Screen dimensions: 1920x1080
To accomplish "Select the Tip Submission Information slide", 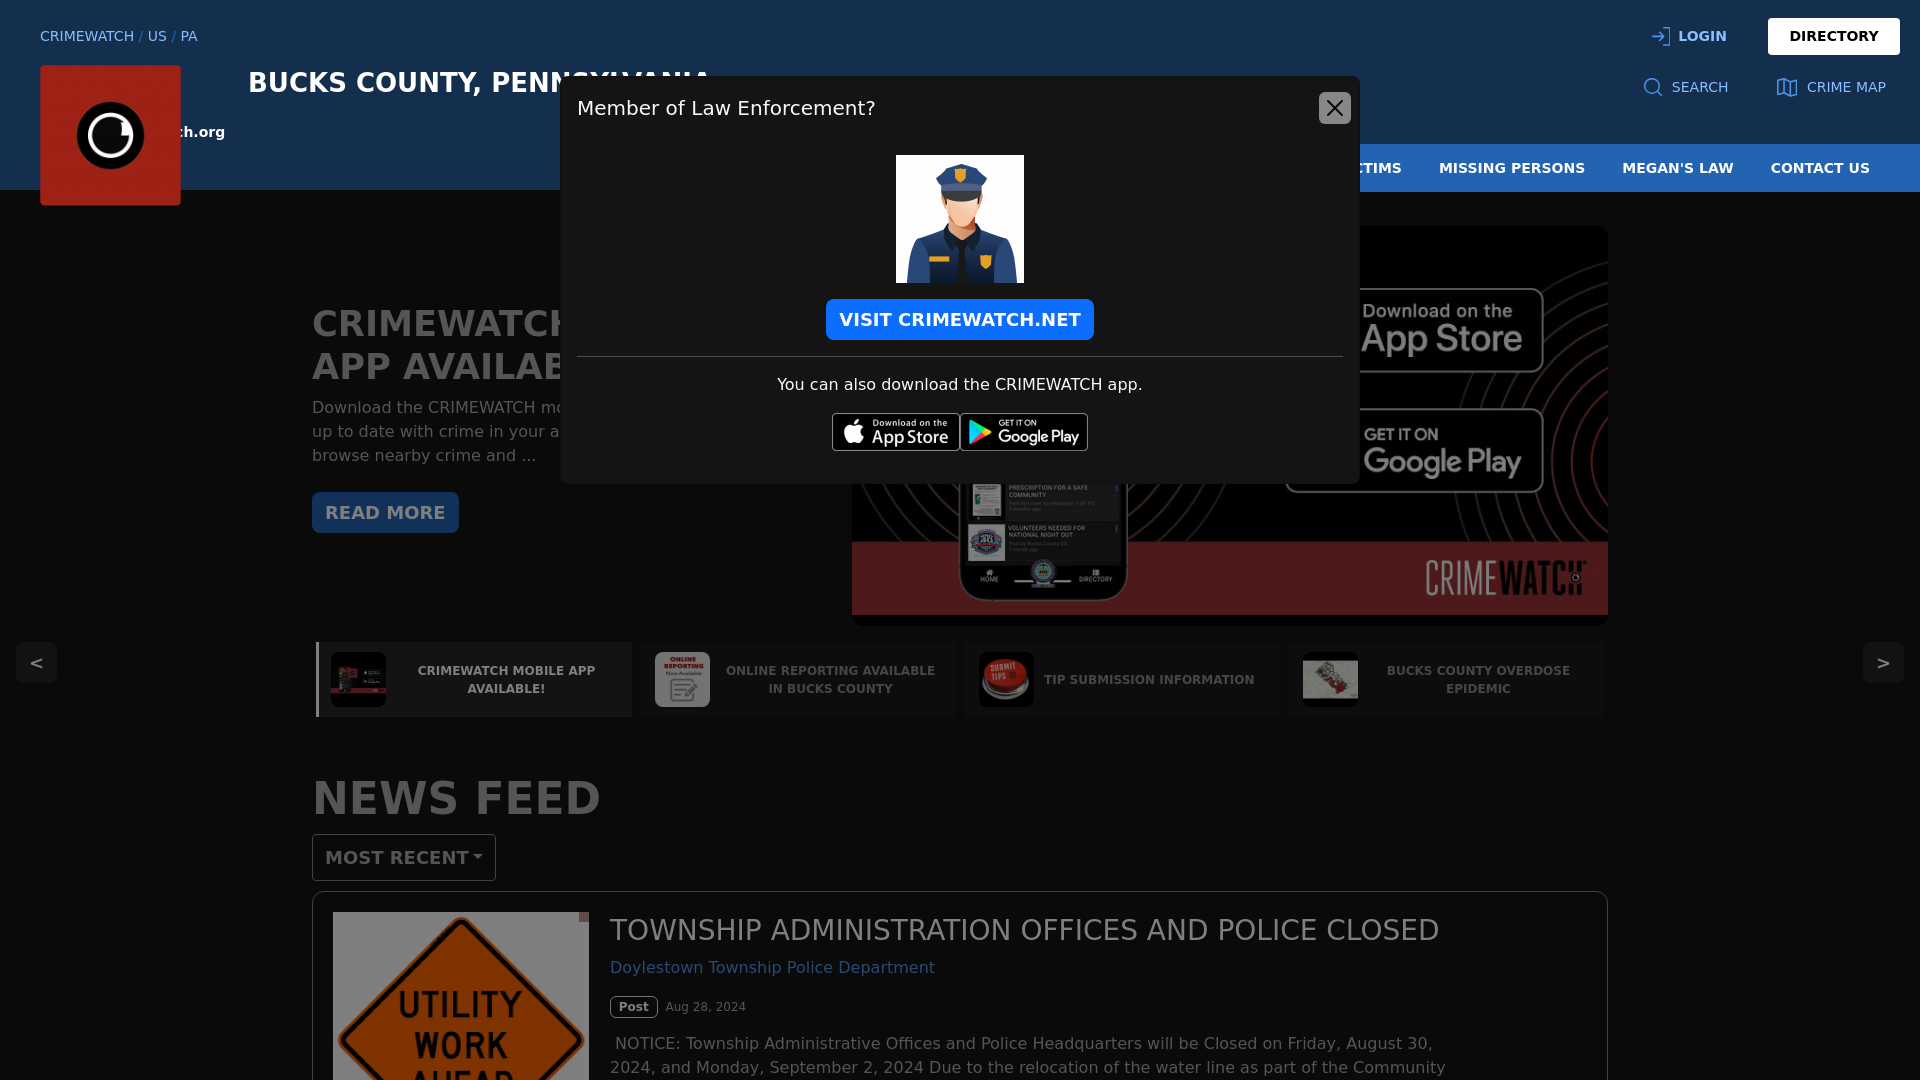I will 1122,680.
